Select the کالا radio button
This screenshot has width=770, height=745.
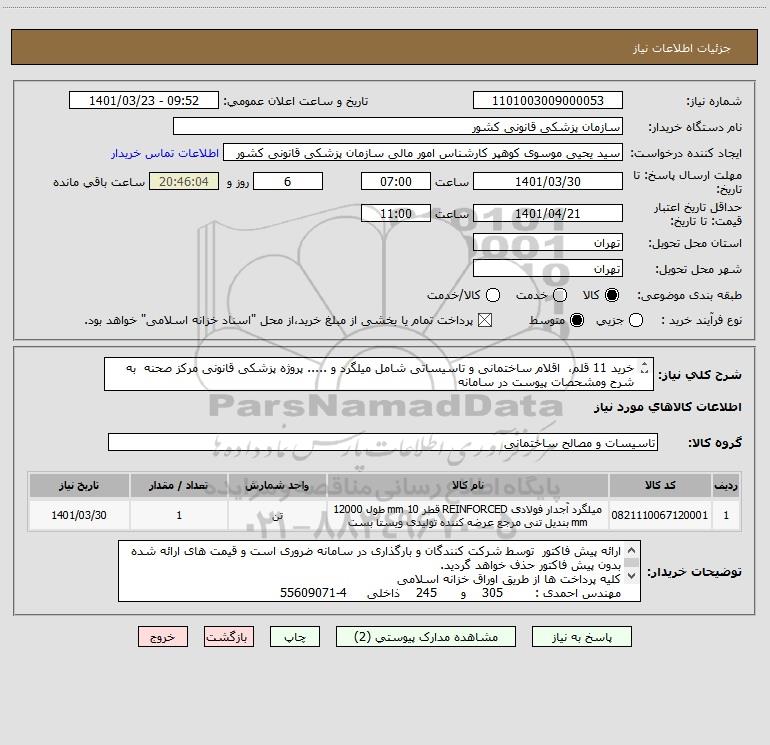pos(612,295)
